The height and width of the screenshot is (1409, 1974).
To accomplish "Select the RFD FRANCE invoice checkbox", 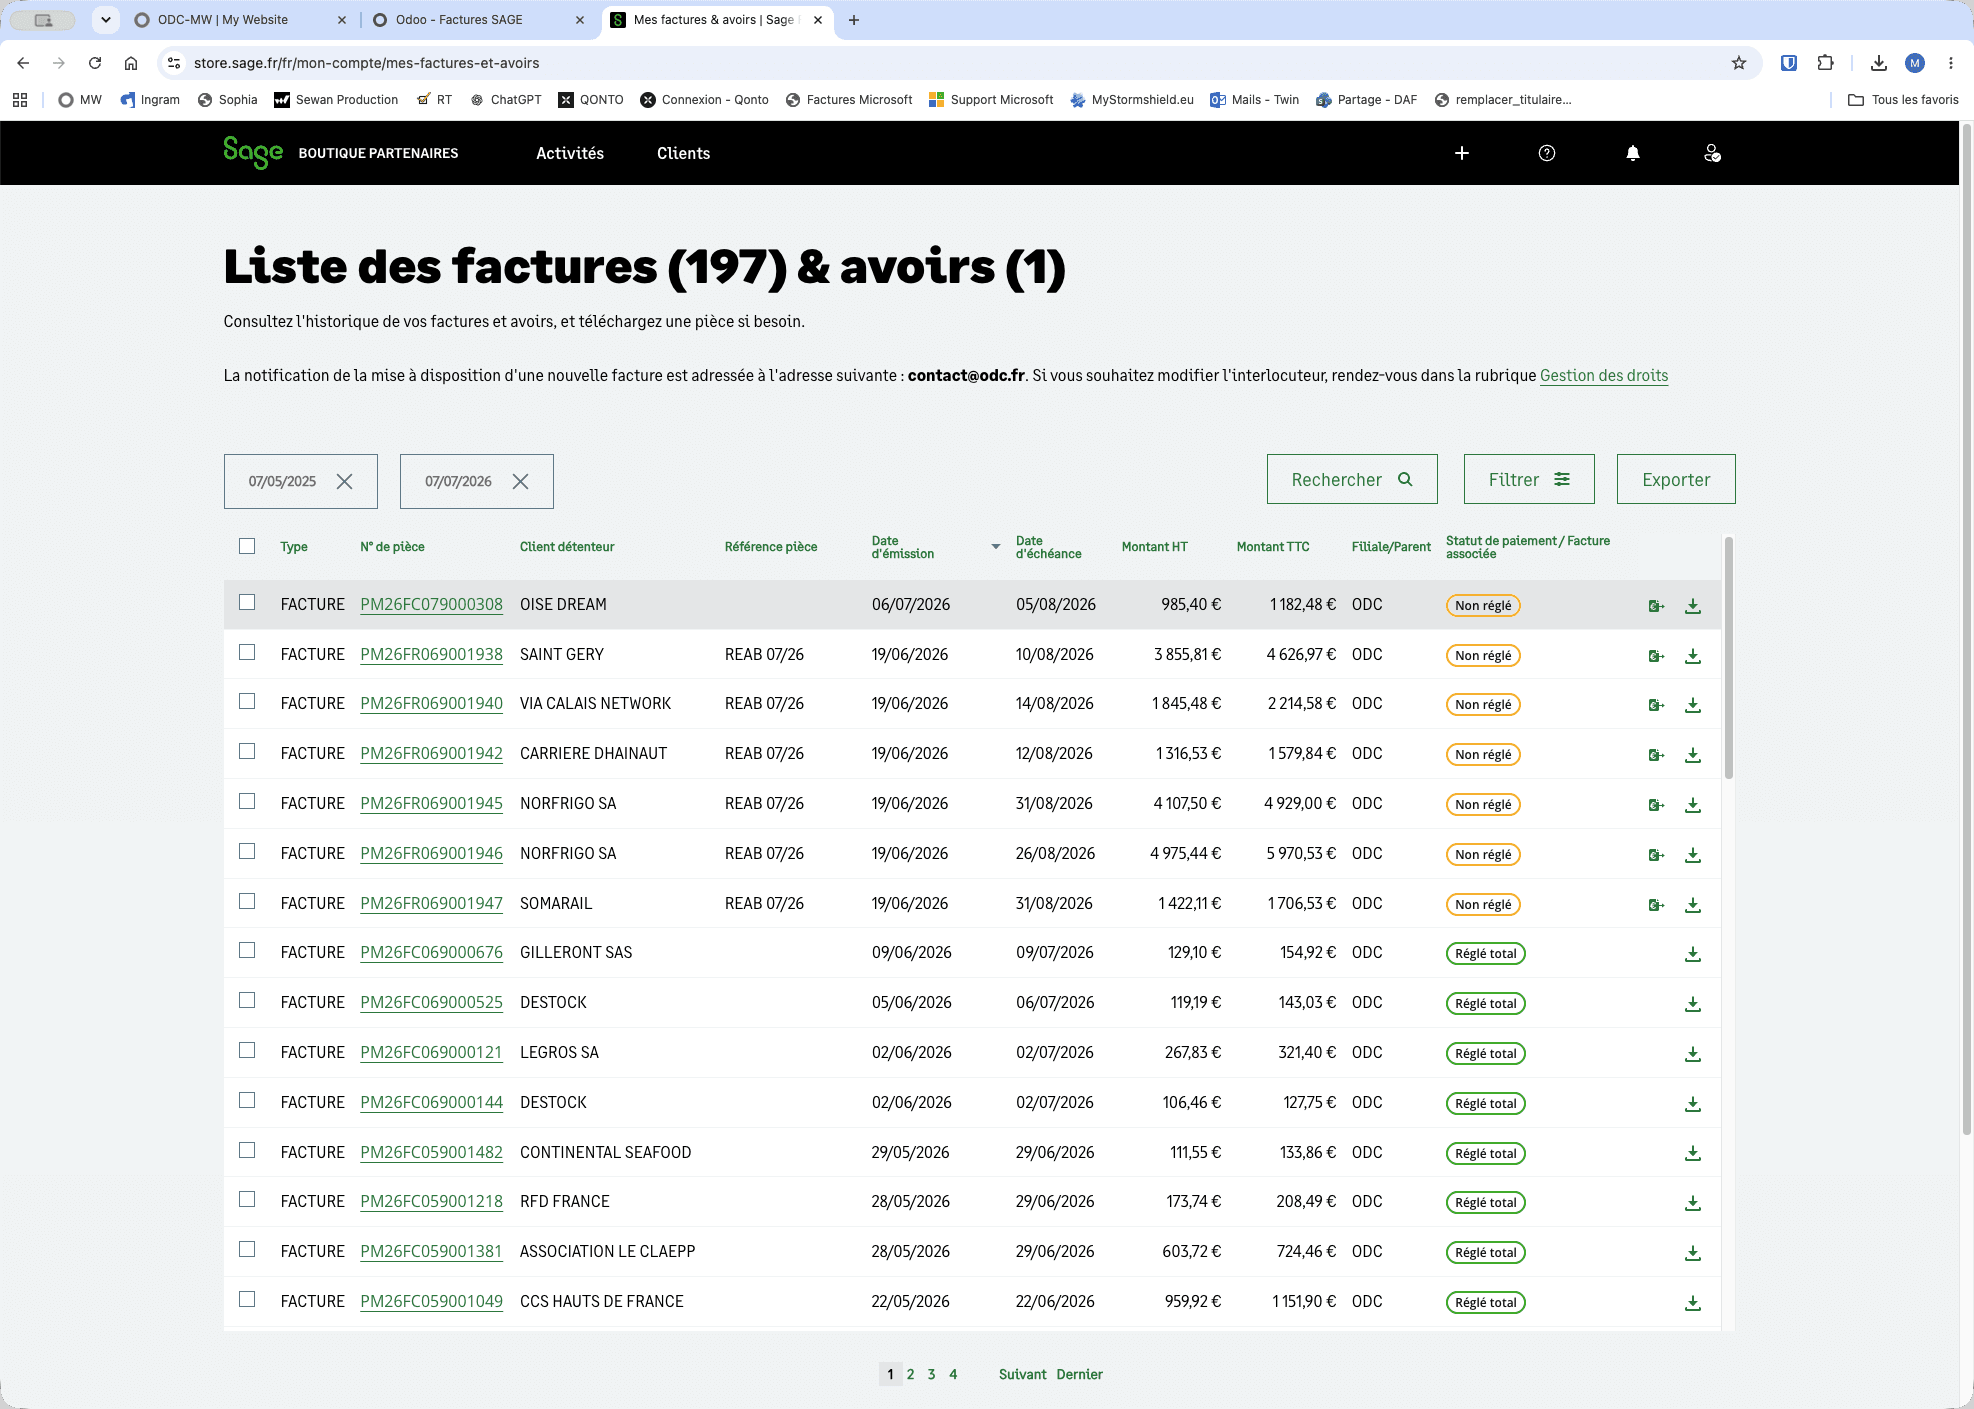I will (247, 1199).
